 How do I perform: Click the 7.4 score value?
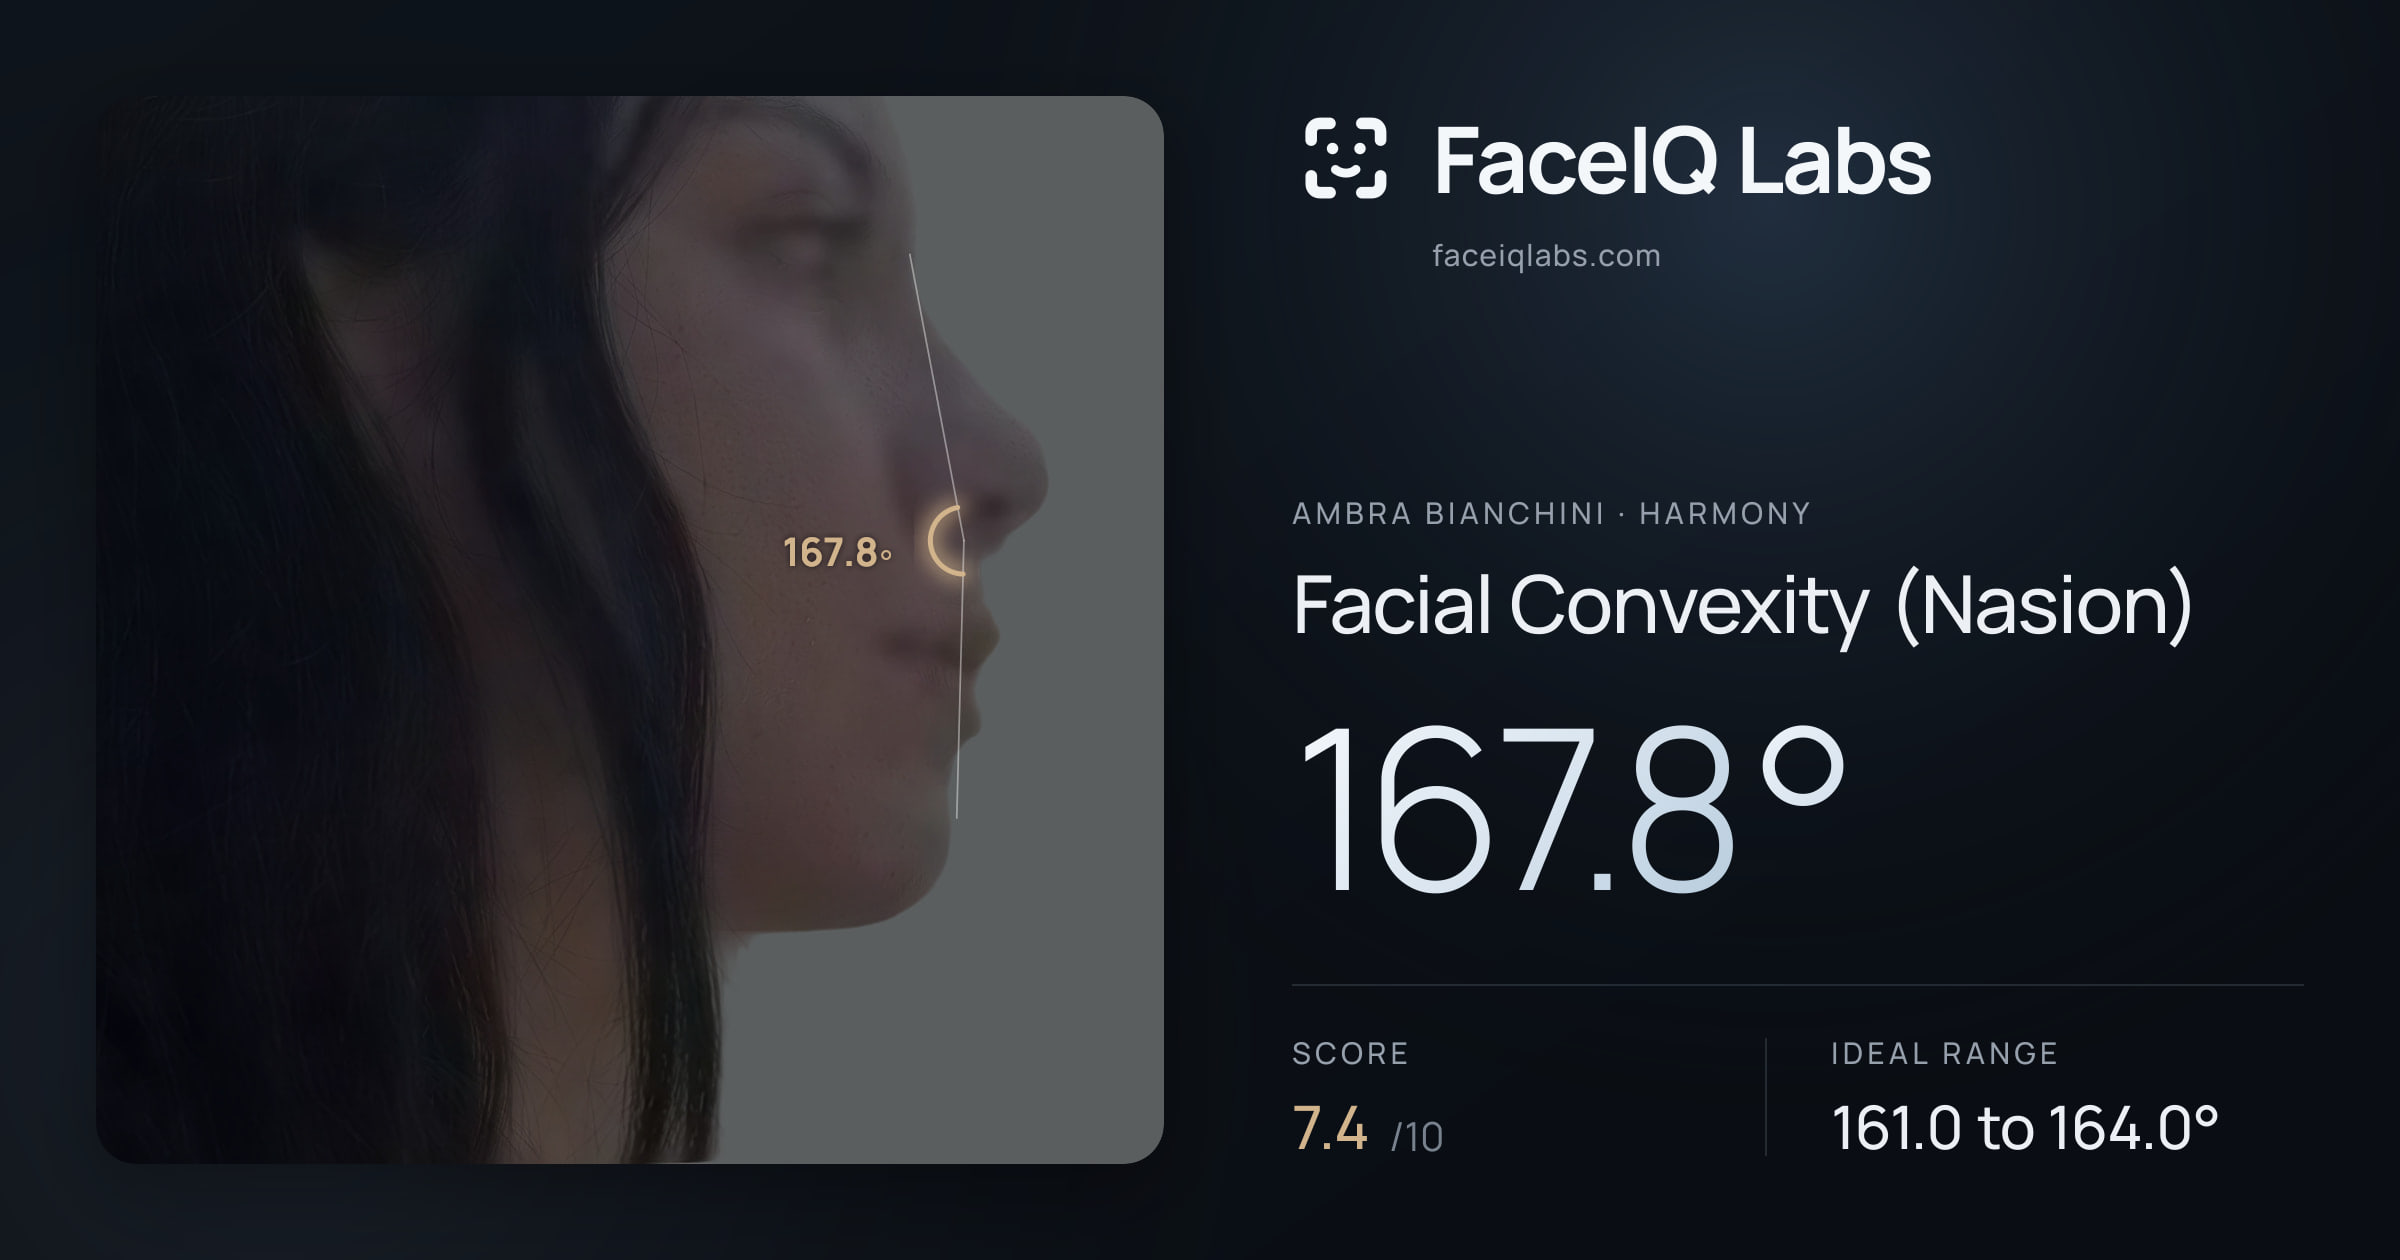tap(1329, 1129)
